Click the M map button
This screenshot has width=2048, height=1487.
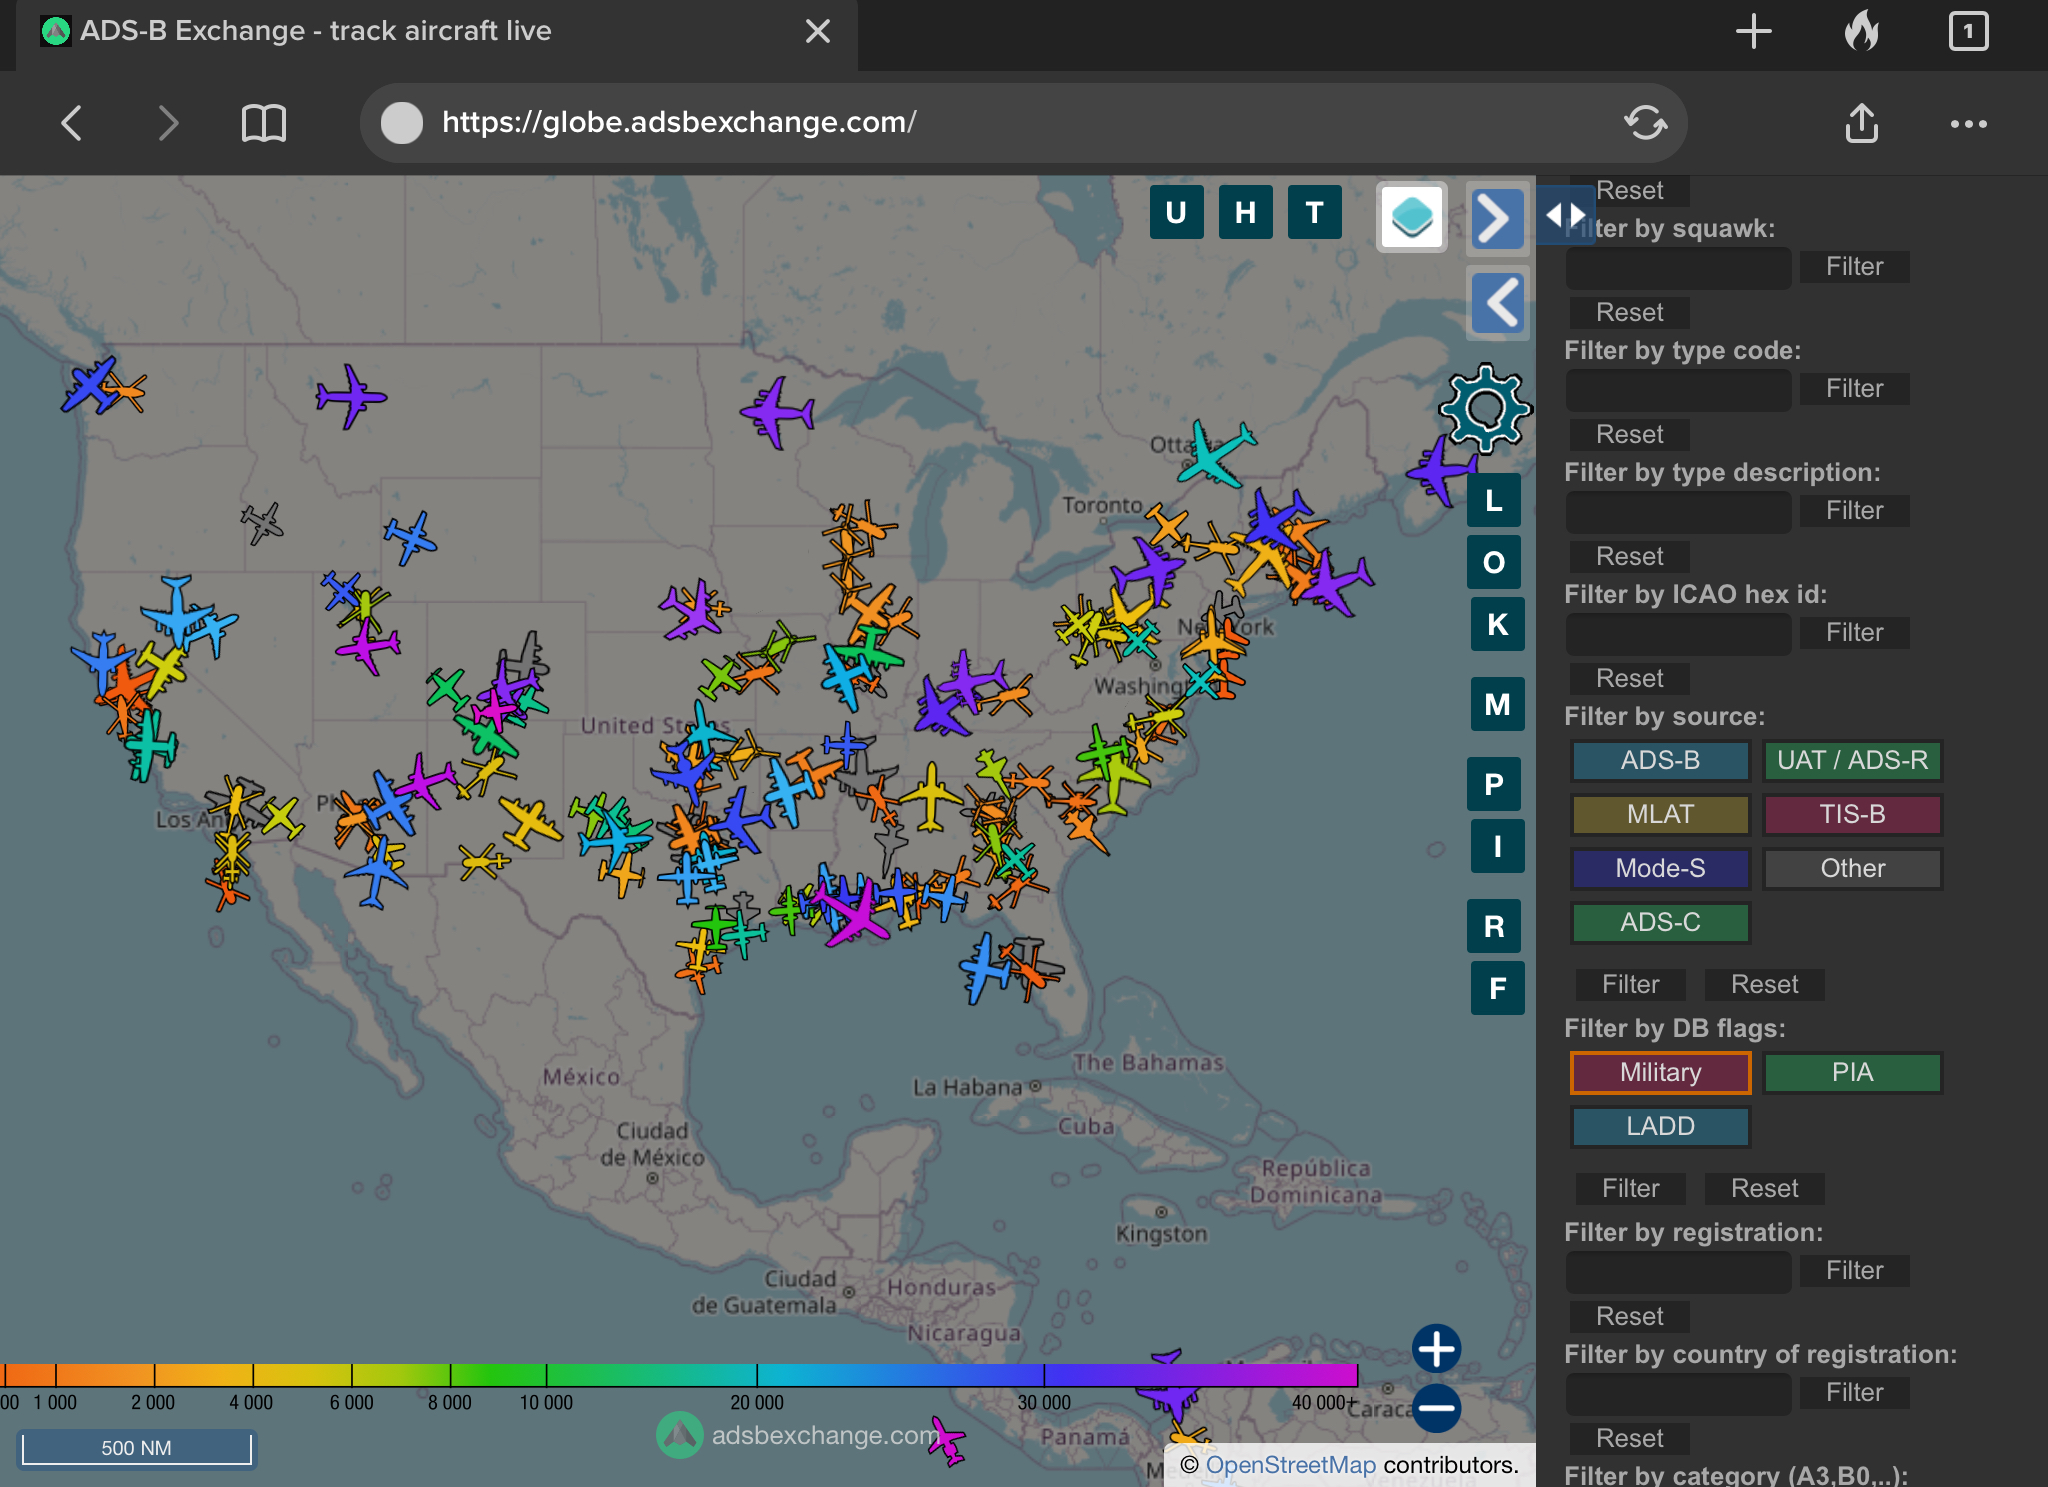coord(1497,704)
